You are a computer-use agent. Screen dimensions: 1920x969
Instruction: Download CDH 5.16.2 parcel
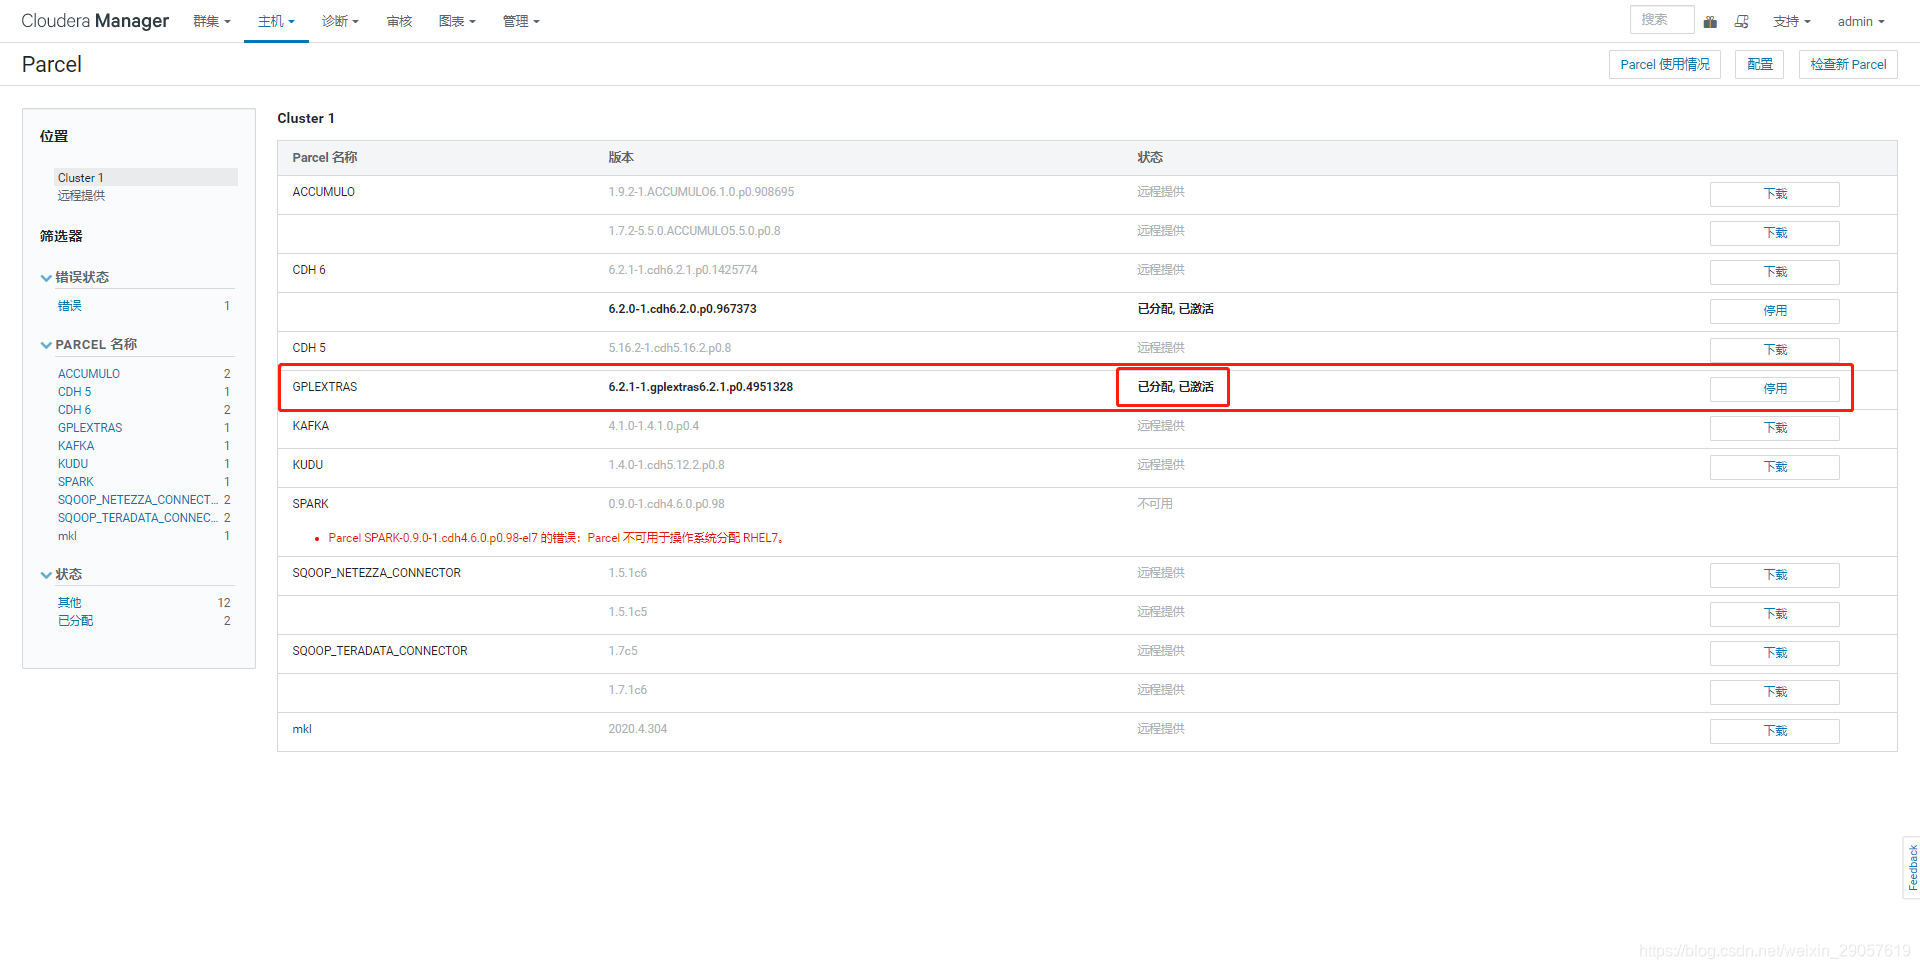coord(1774,350)
